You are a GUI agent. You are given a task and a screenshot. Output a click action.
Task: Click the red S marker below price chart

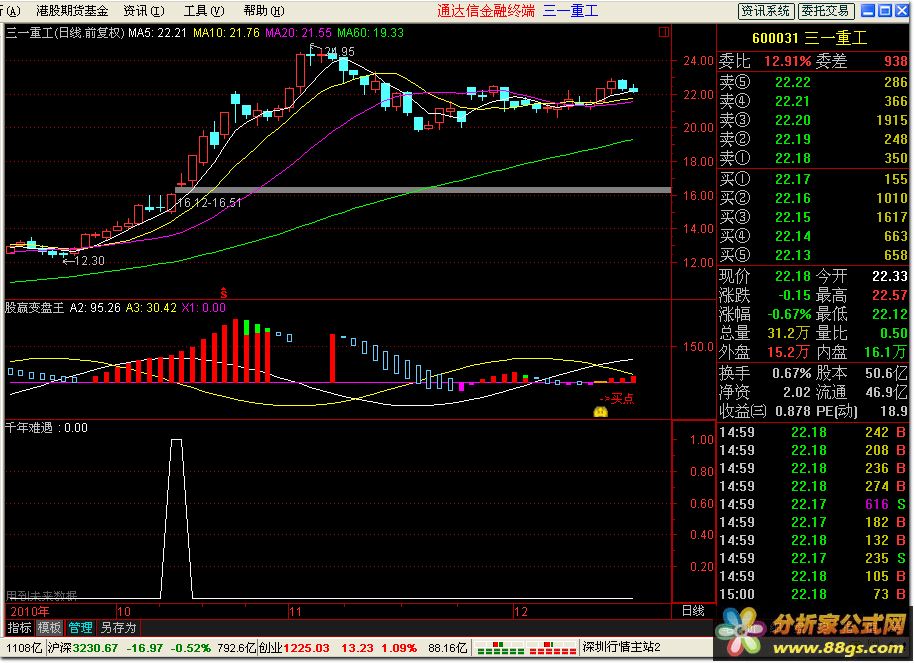[x=223, y=293]
